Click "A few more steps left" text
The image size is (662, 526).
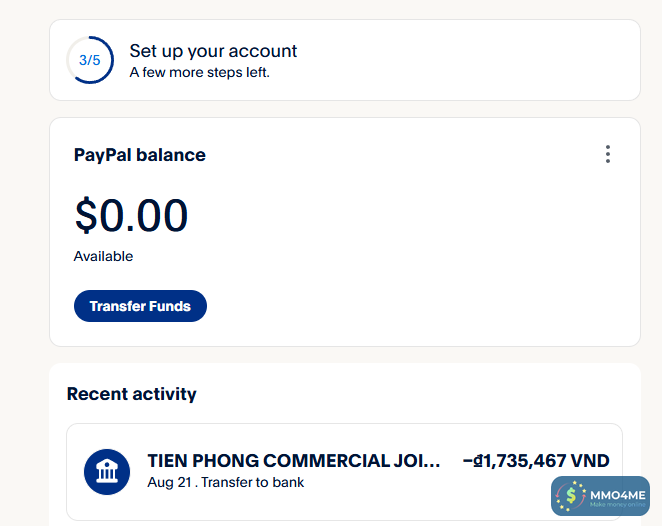pyautogui.click(x=199, y=72)
